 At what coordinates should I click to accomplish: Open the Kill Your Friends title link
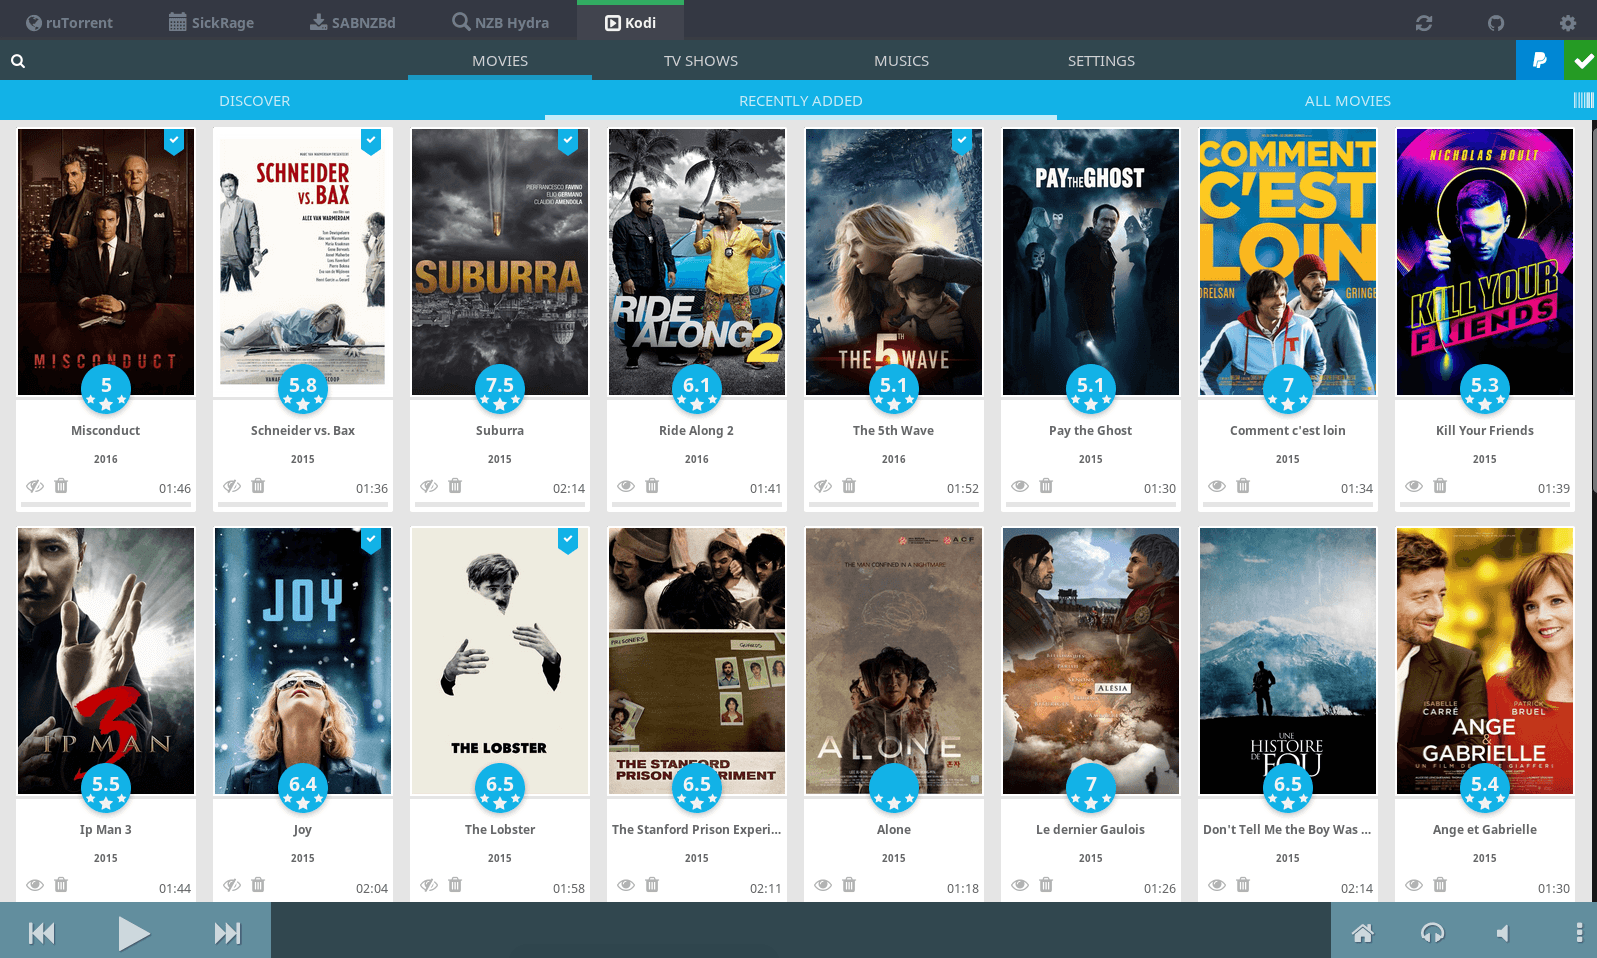point(1484,431)
